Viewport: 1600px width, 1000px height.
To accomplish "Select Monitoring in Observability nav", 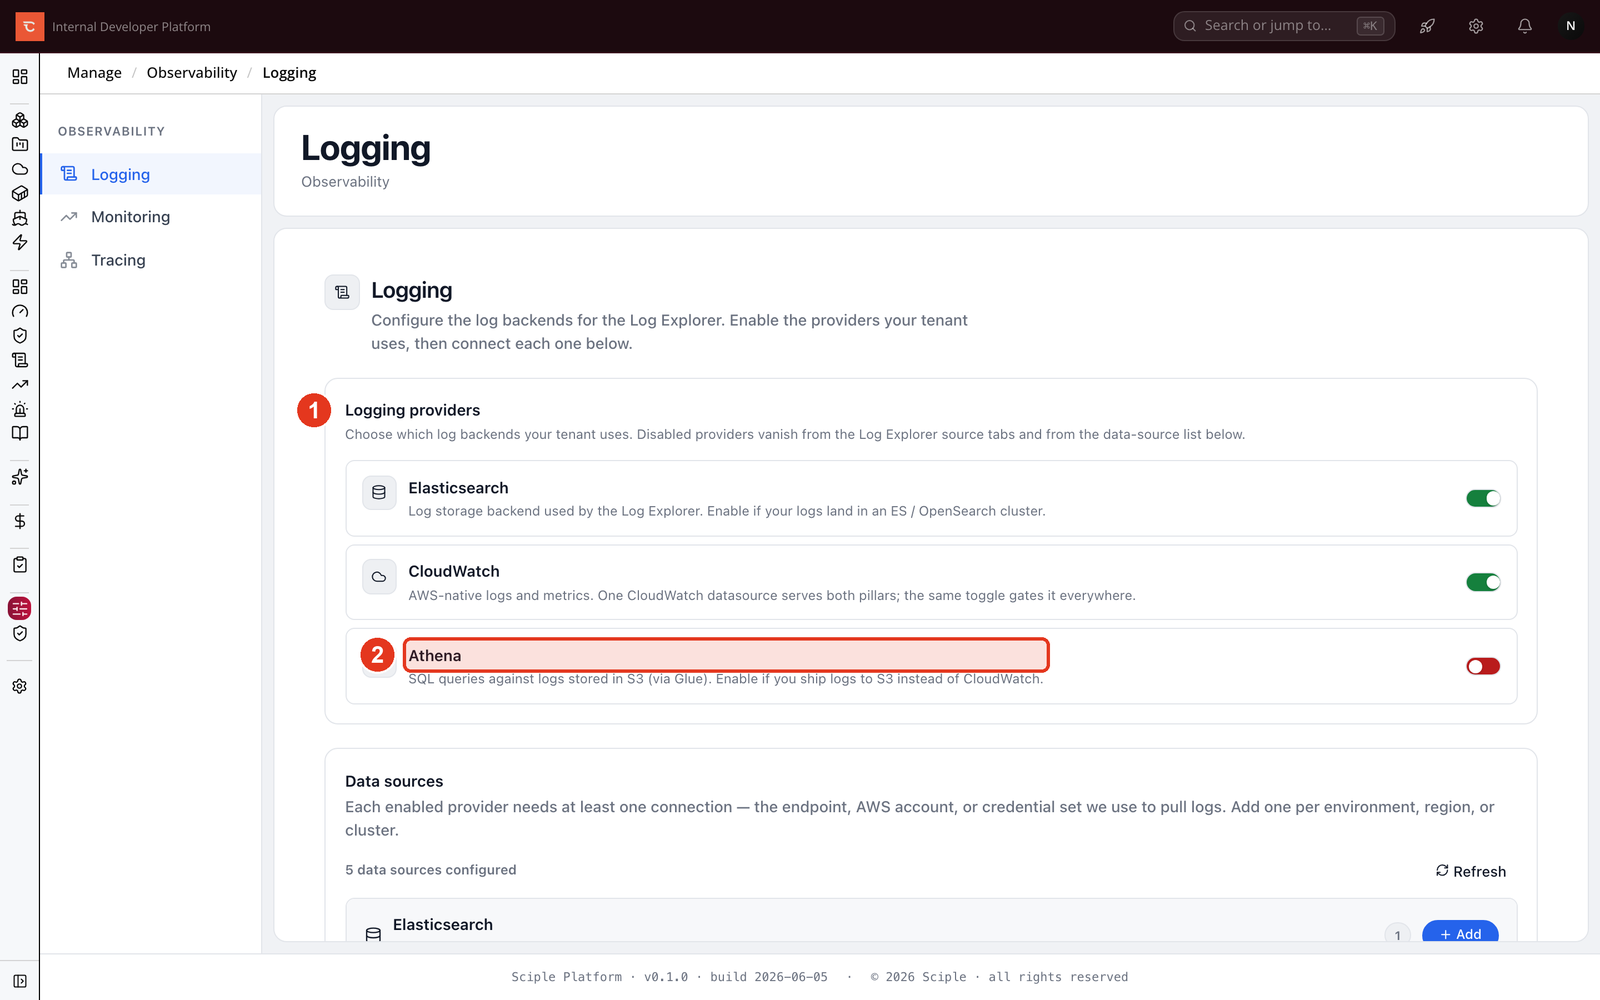I will pyautogui.click(x=151, y=217).
